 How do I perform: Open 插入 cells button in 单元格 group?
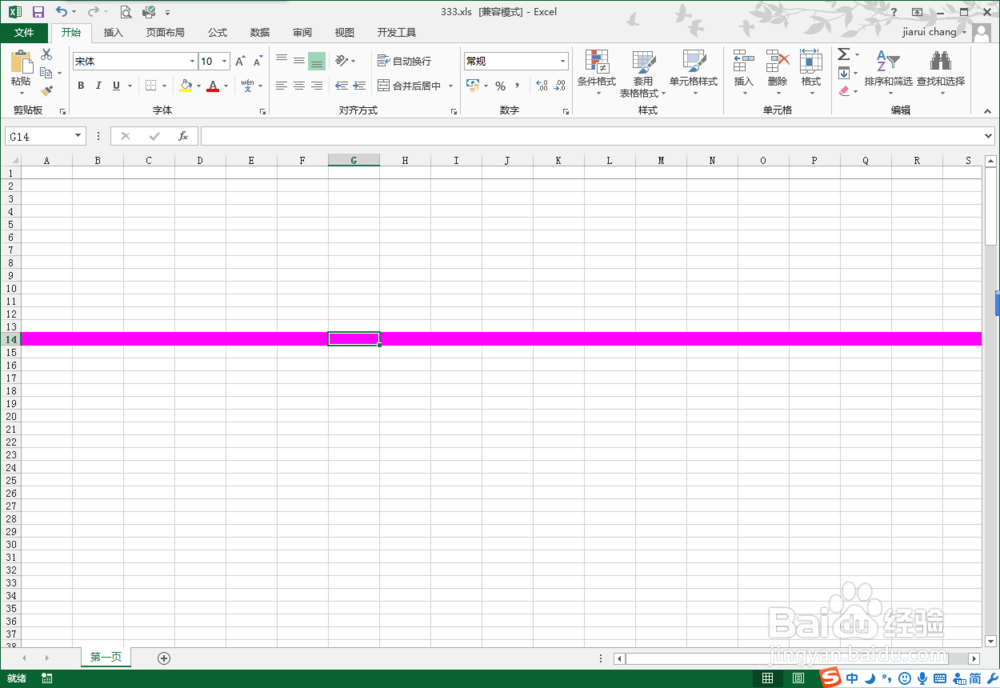coord(744,73)
